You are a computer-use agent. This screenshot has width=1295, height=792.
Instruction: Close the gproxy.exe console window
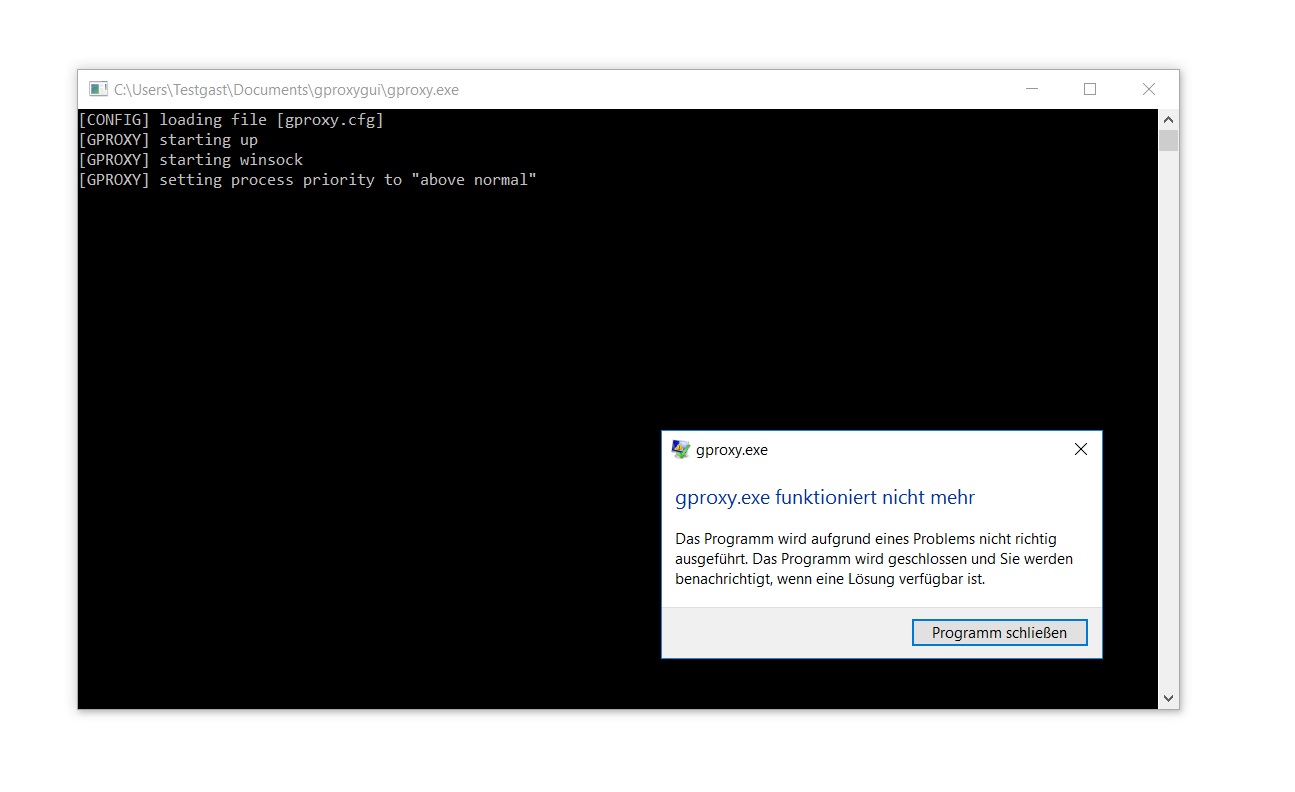click(x=1149, y=89)
